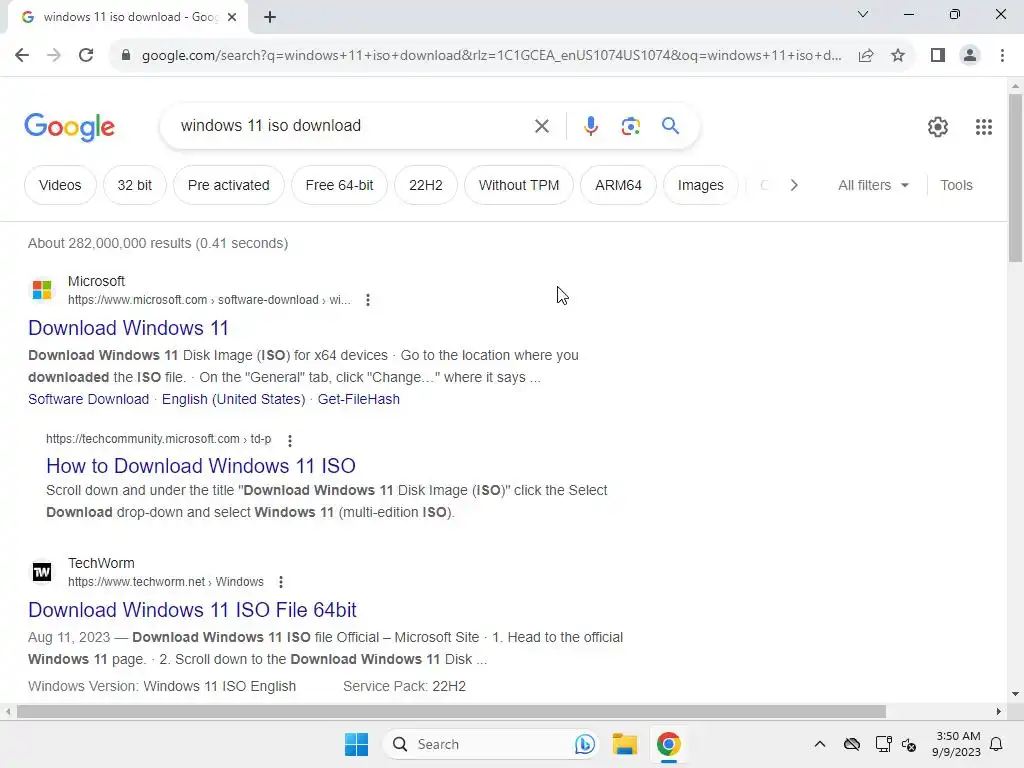Open Chrome side panel
The width and height of the screenshot is (1024, 768).
tap(938, 55)
